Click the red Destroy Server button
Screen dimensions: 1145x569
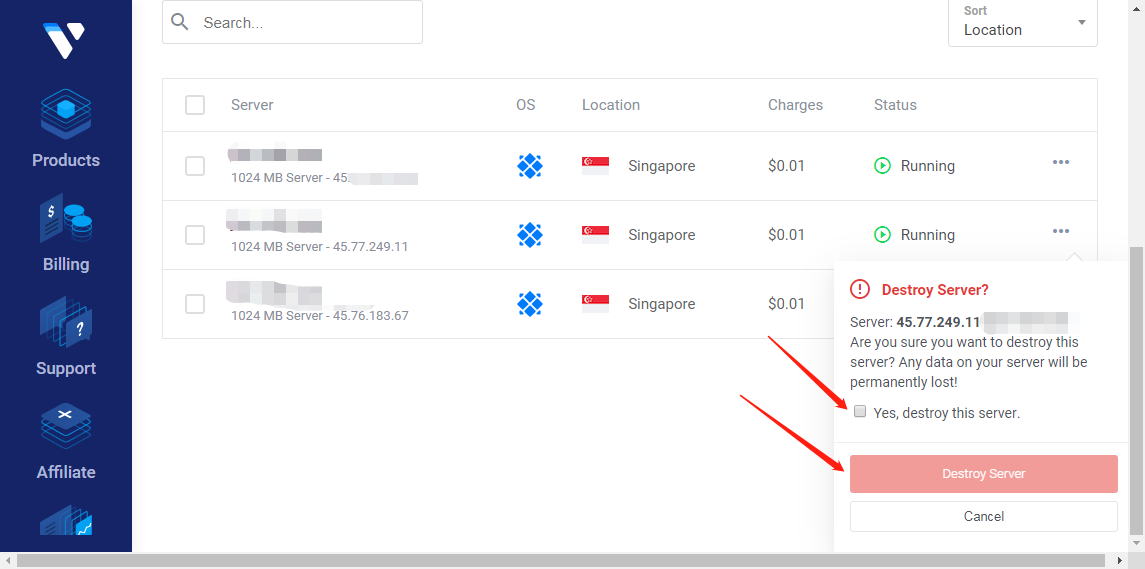pyautogui.click(x=983, y=474)
